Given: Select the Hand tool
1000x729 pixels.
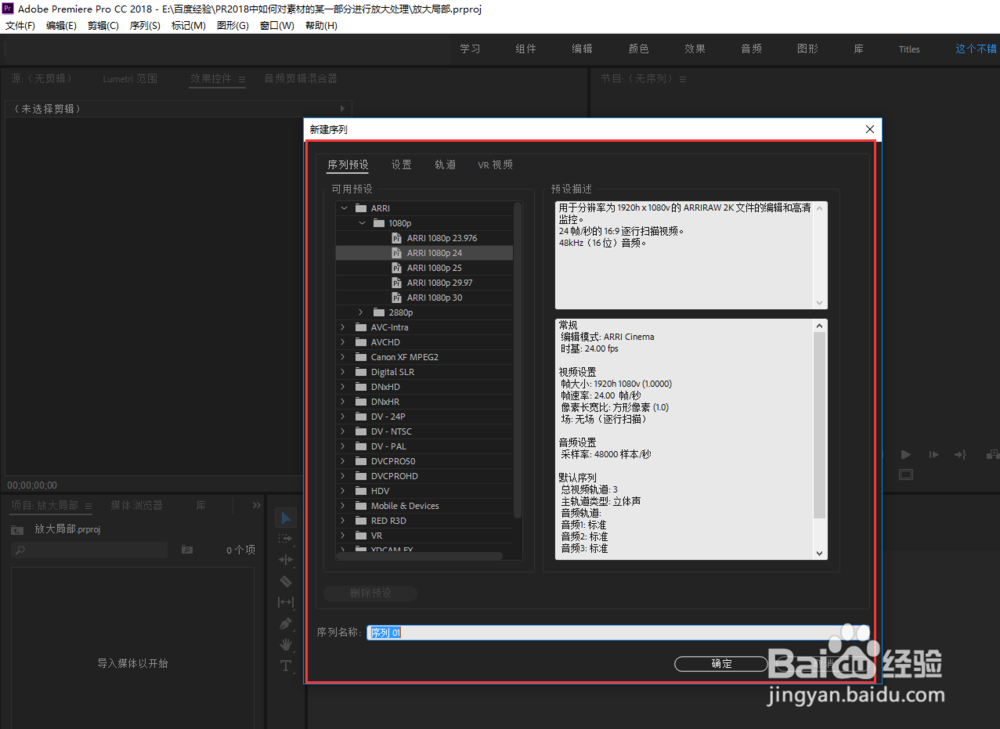Looking at the screenshot, I should 286,644.
